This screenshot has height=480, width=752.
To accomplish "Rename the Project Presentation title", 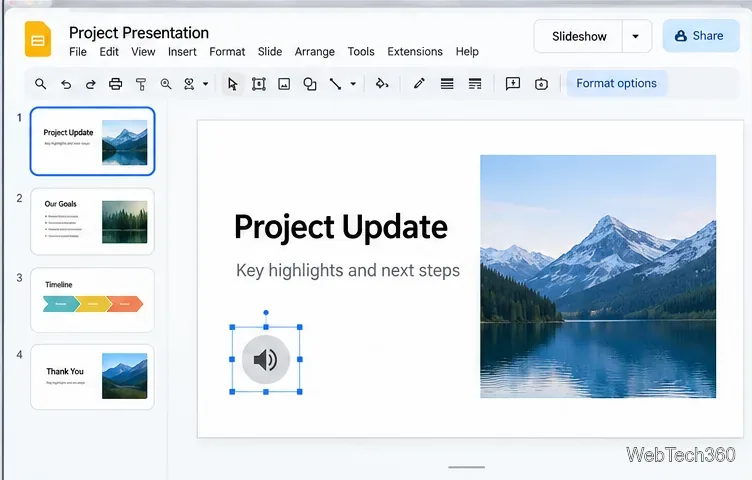I will 139,33.
